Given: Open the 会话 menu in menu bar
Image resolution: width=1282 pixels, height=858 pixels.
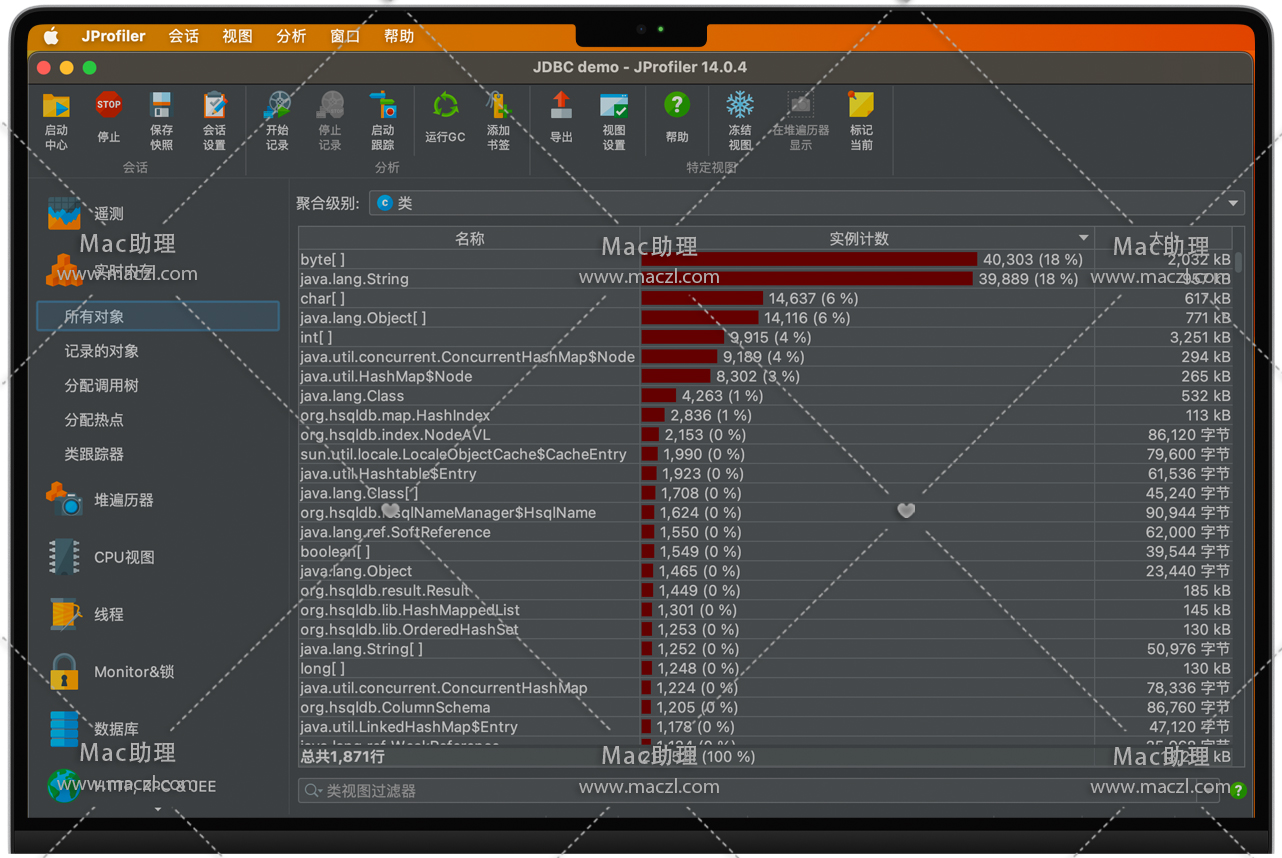Looking at the screenshot, I should point(183,36).
